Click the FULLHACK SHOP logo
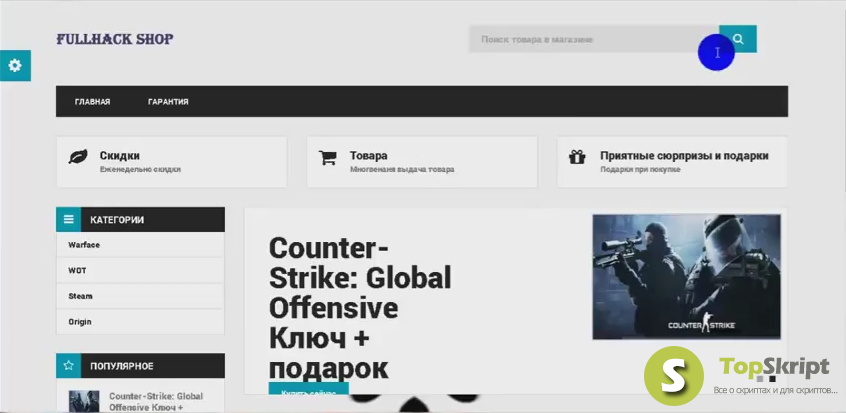The image size is (846, 413). pos(115,39)
